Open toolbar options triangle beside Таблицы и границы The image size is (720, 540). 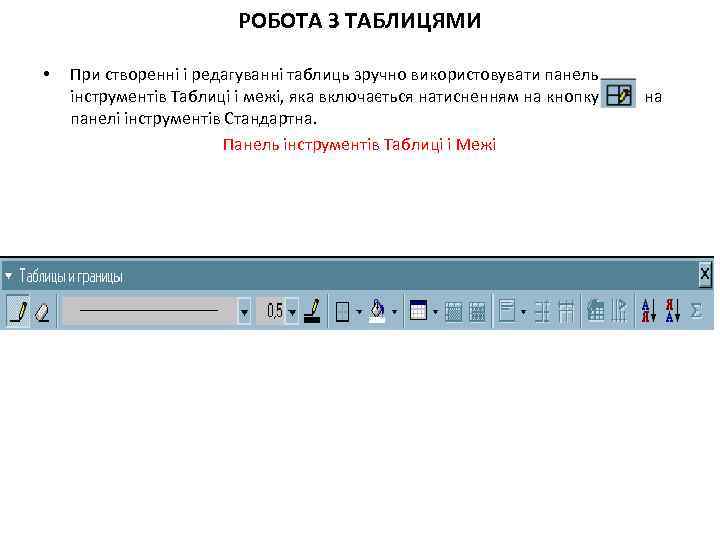[x=8, y=276]
